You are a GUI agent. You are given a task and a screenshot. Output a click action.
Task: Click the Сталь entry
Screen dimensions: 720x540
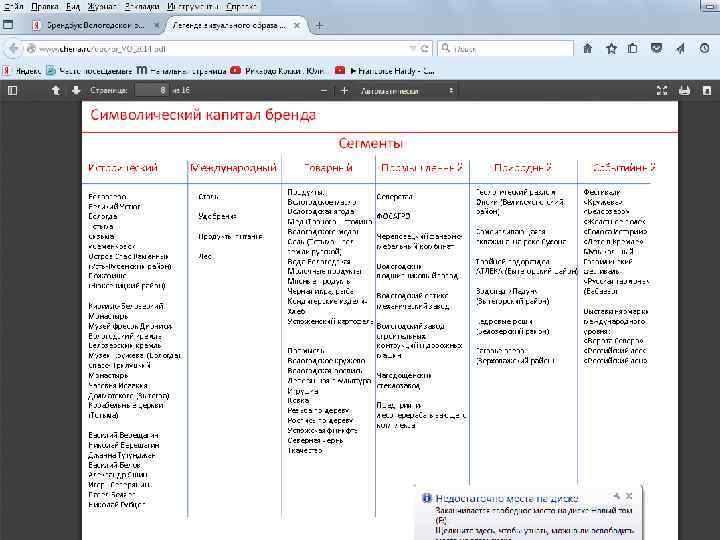point(208,197)
